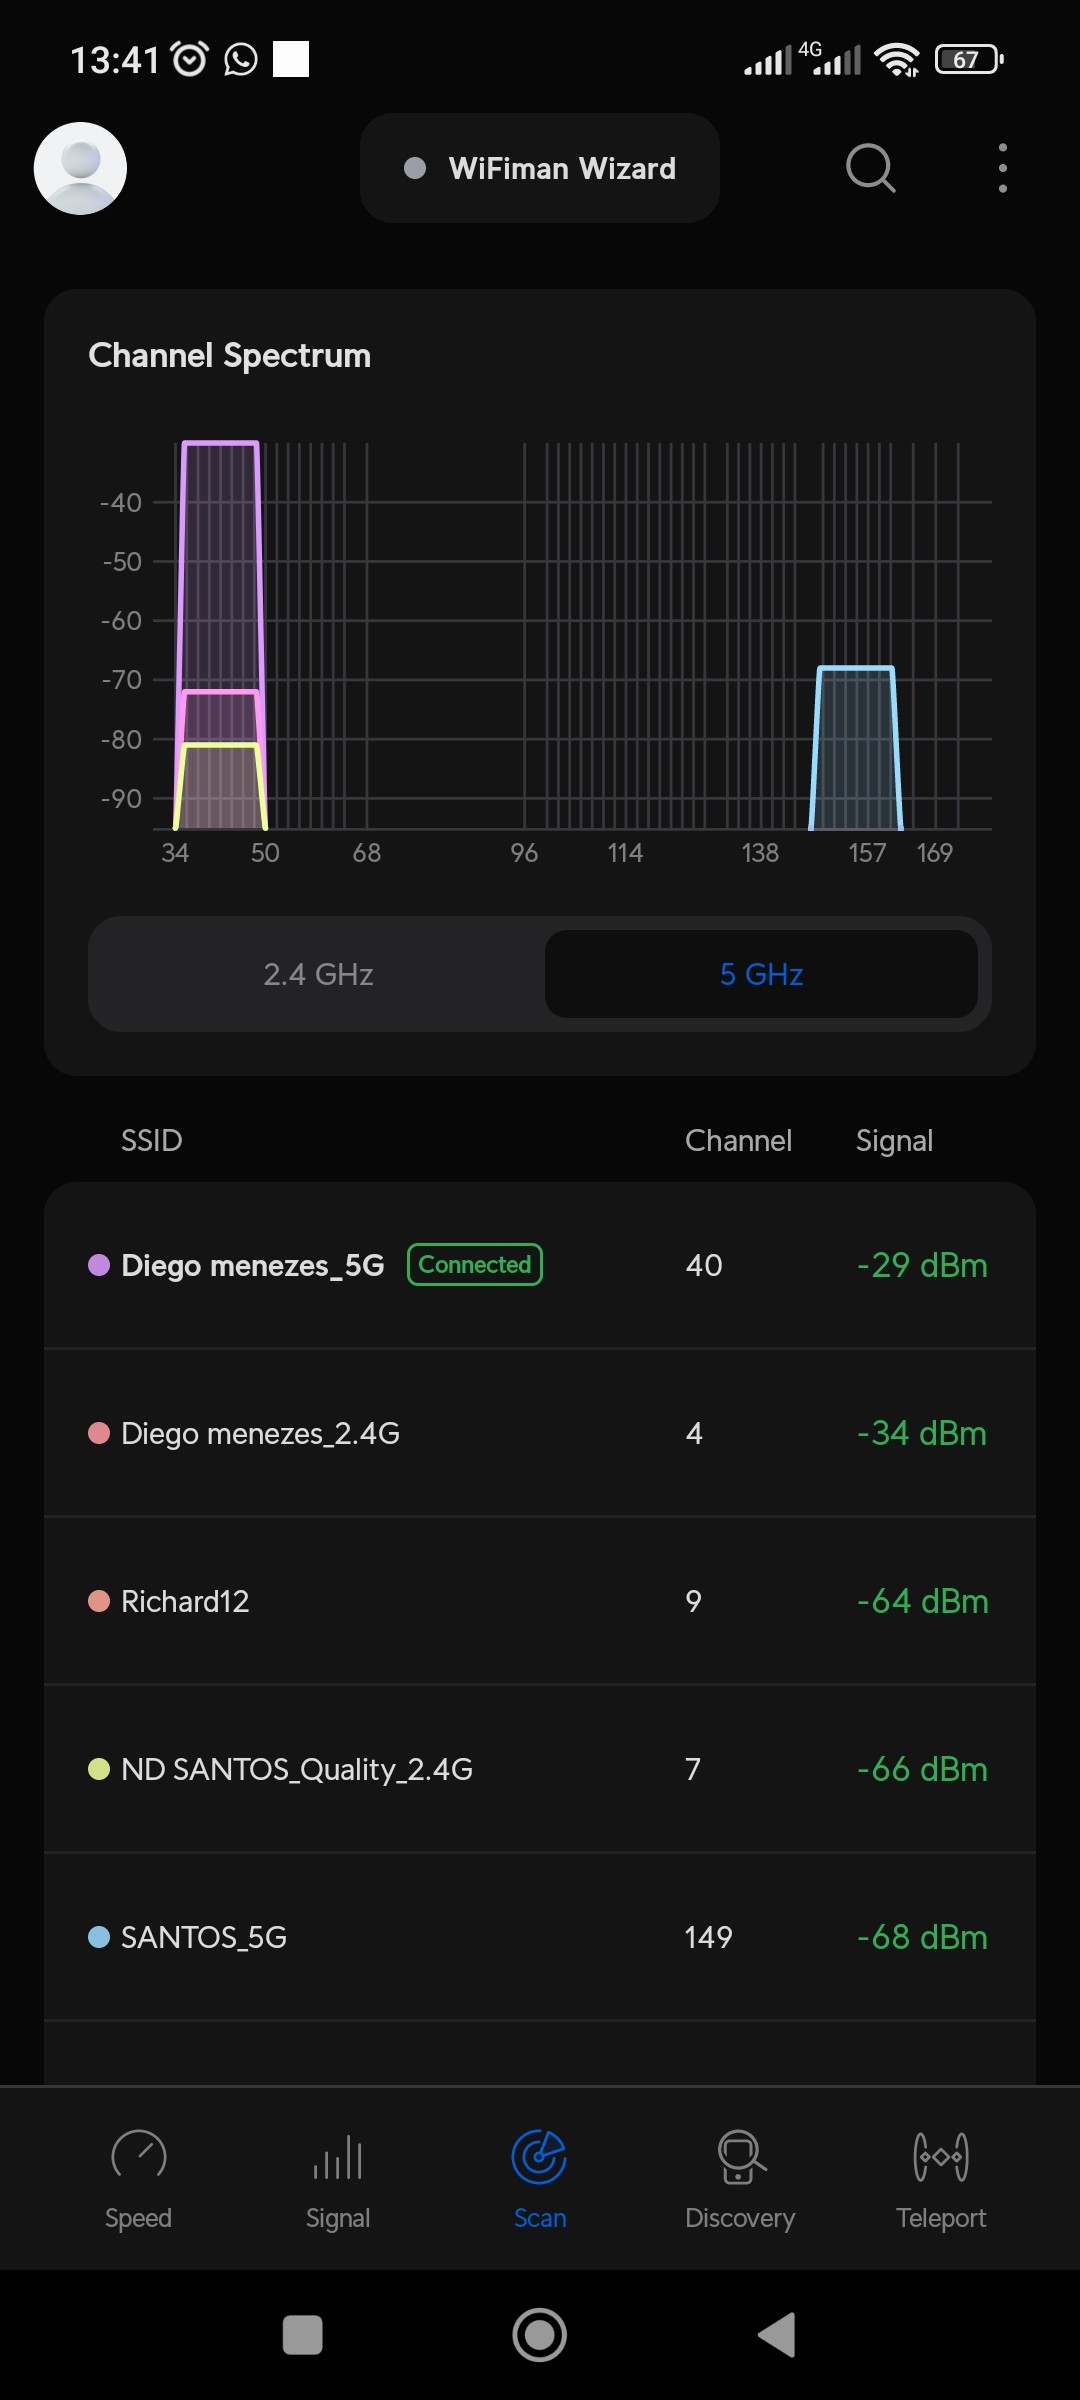Open the WiFiman Wizard selector
1080x2400 pixels.
pos(540,168)
